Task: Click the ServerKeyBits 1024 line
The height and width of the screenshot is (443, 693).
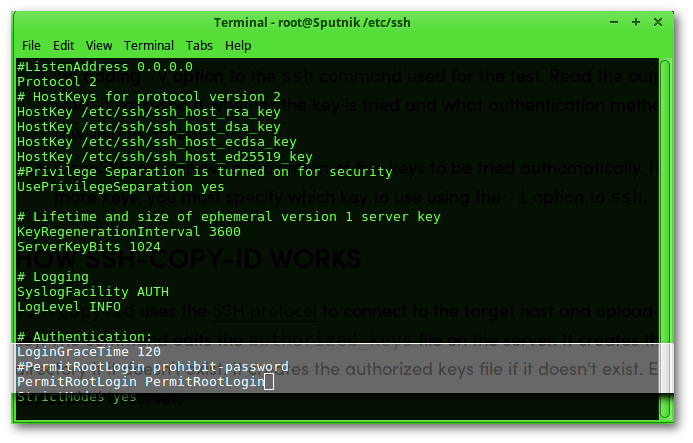Action: click(89, 247)
